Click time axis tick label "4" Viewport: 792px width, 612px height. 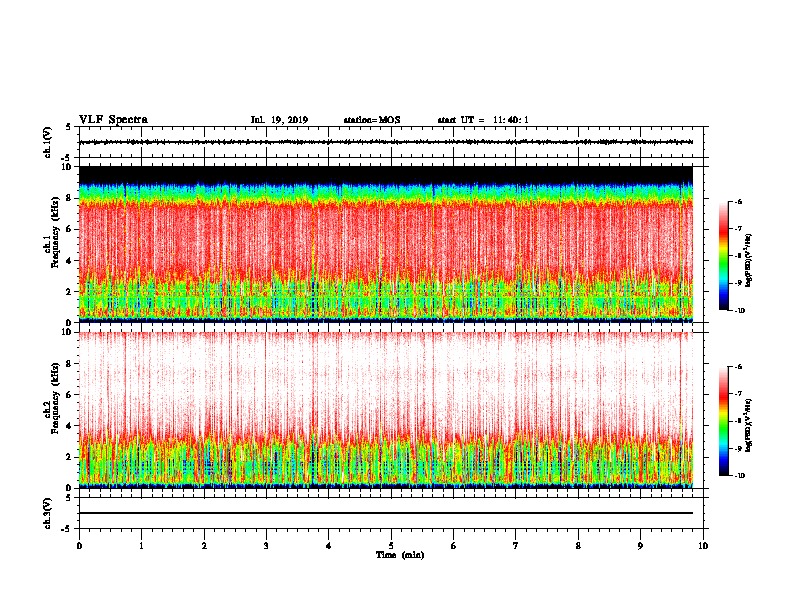pyautogui.click(x=329, y=546)
